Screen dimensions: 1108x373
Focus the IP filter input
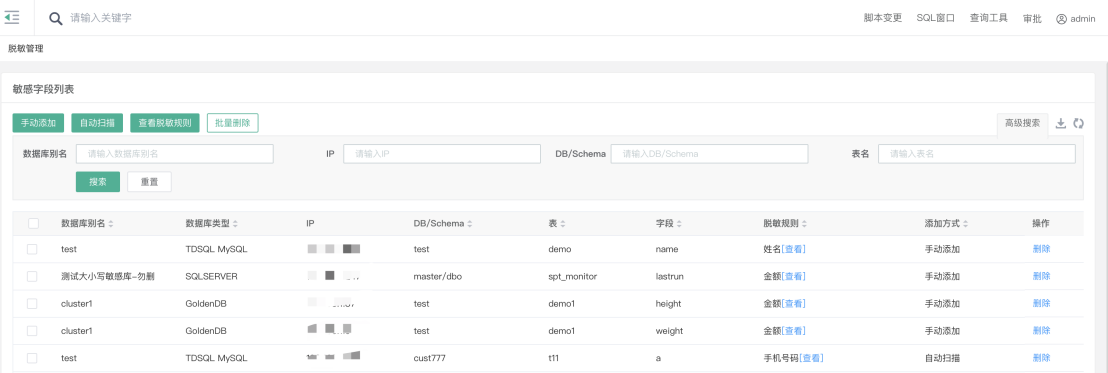click(442, 153)
